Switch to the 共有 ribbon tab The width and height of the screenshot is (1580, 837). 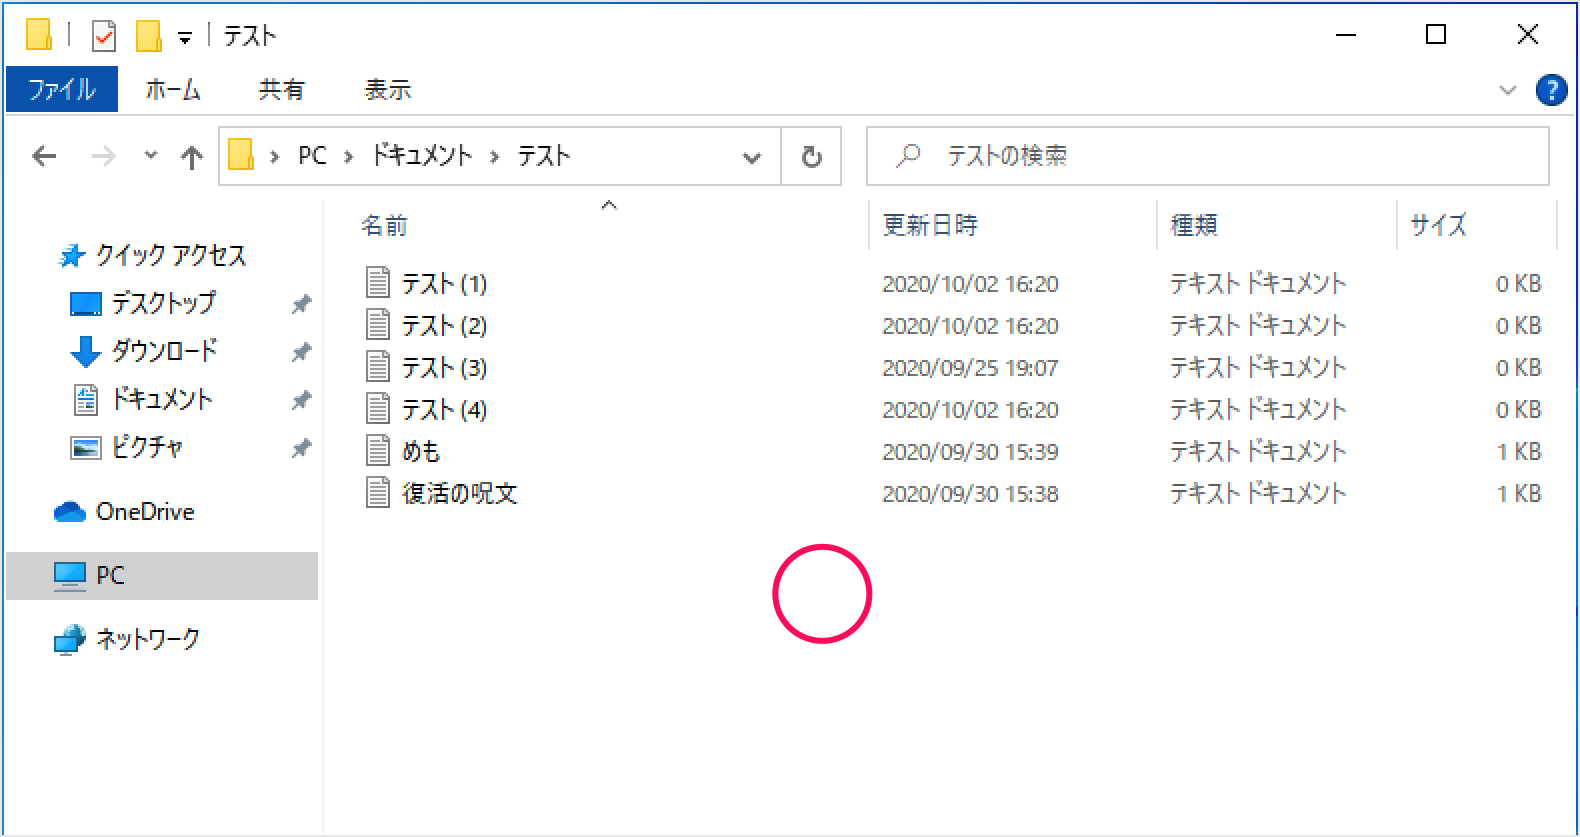pos(281,89)
